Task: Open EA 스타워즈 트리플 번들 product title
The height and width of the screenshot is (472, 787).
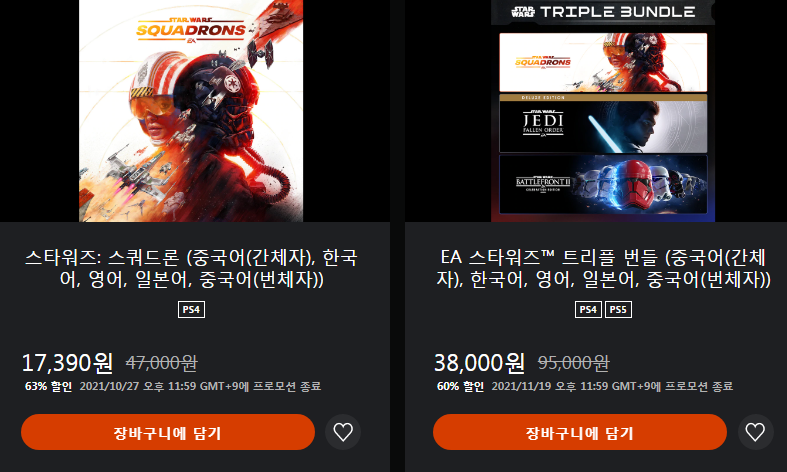Action: pos(603,268)
